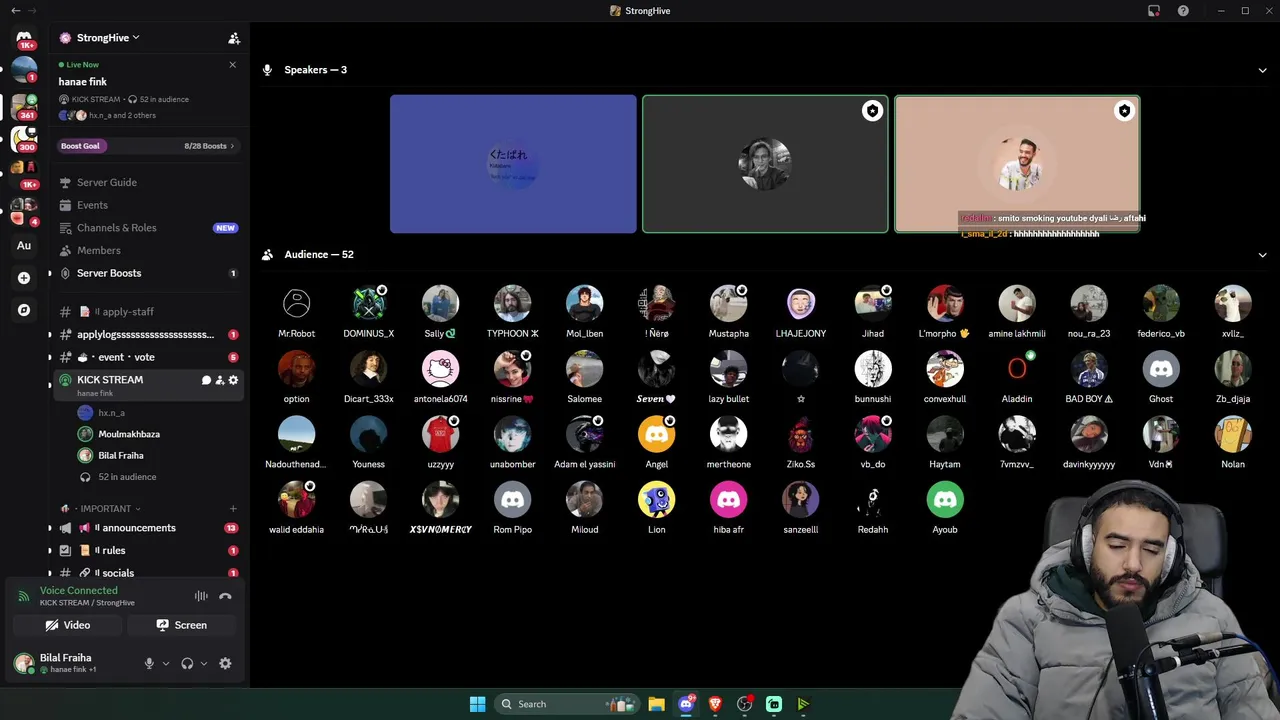
Task: Select the middle dark speaker tile
Action: click(x=765, y=164)
